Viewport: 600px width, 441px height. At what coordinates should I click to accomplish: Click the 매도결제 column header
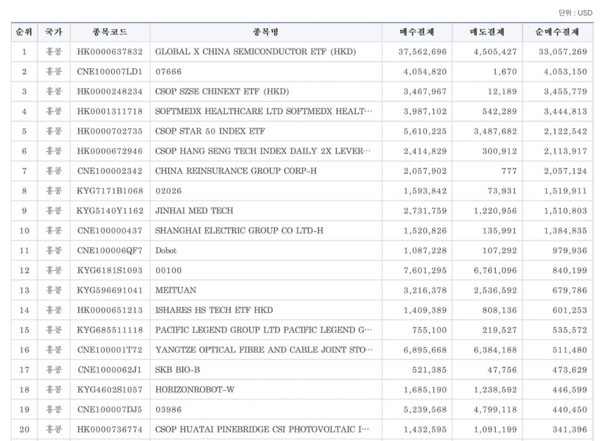click(487, 32)
